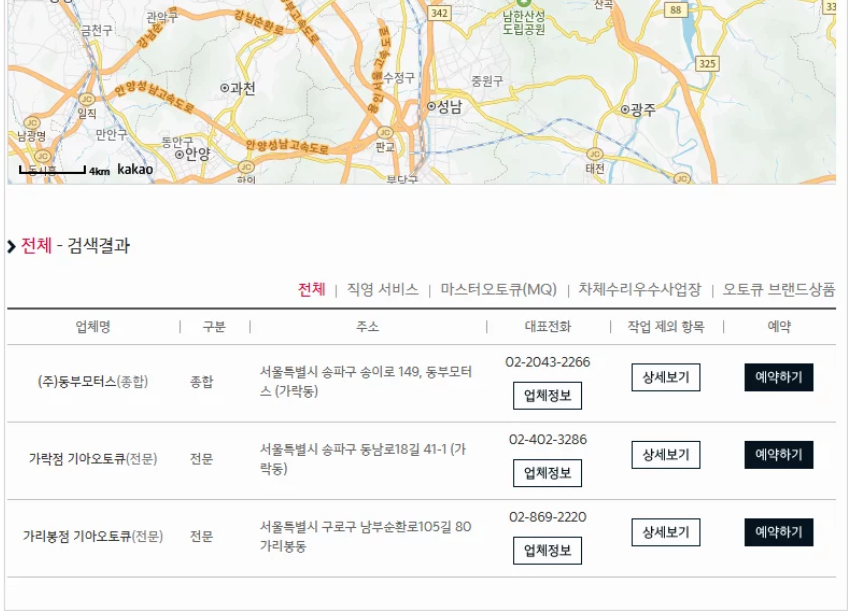The width and height of the screenshot is (854, 615).
Task: Click 예약하기 for 가락점 기아오토큐
Action: [779, 454]
